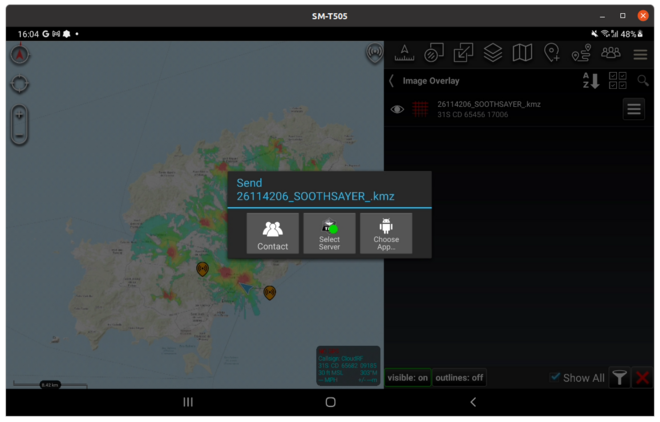660x422 pixels.
Task: Open the overlay layers stack icon
Action: coord(493,53)
